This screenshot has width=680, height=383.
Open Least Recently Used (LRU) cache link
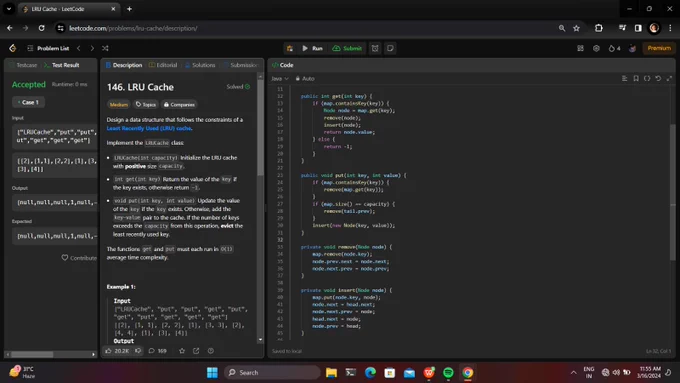(x=149, y=128)
